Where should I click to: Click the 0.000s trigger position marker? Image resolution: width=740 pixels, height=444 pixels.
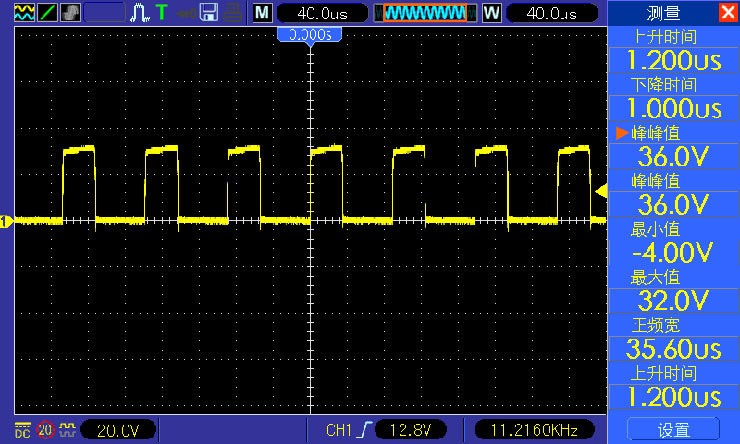[x=310, y=35]
